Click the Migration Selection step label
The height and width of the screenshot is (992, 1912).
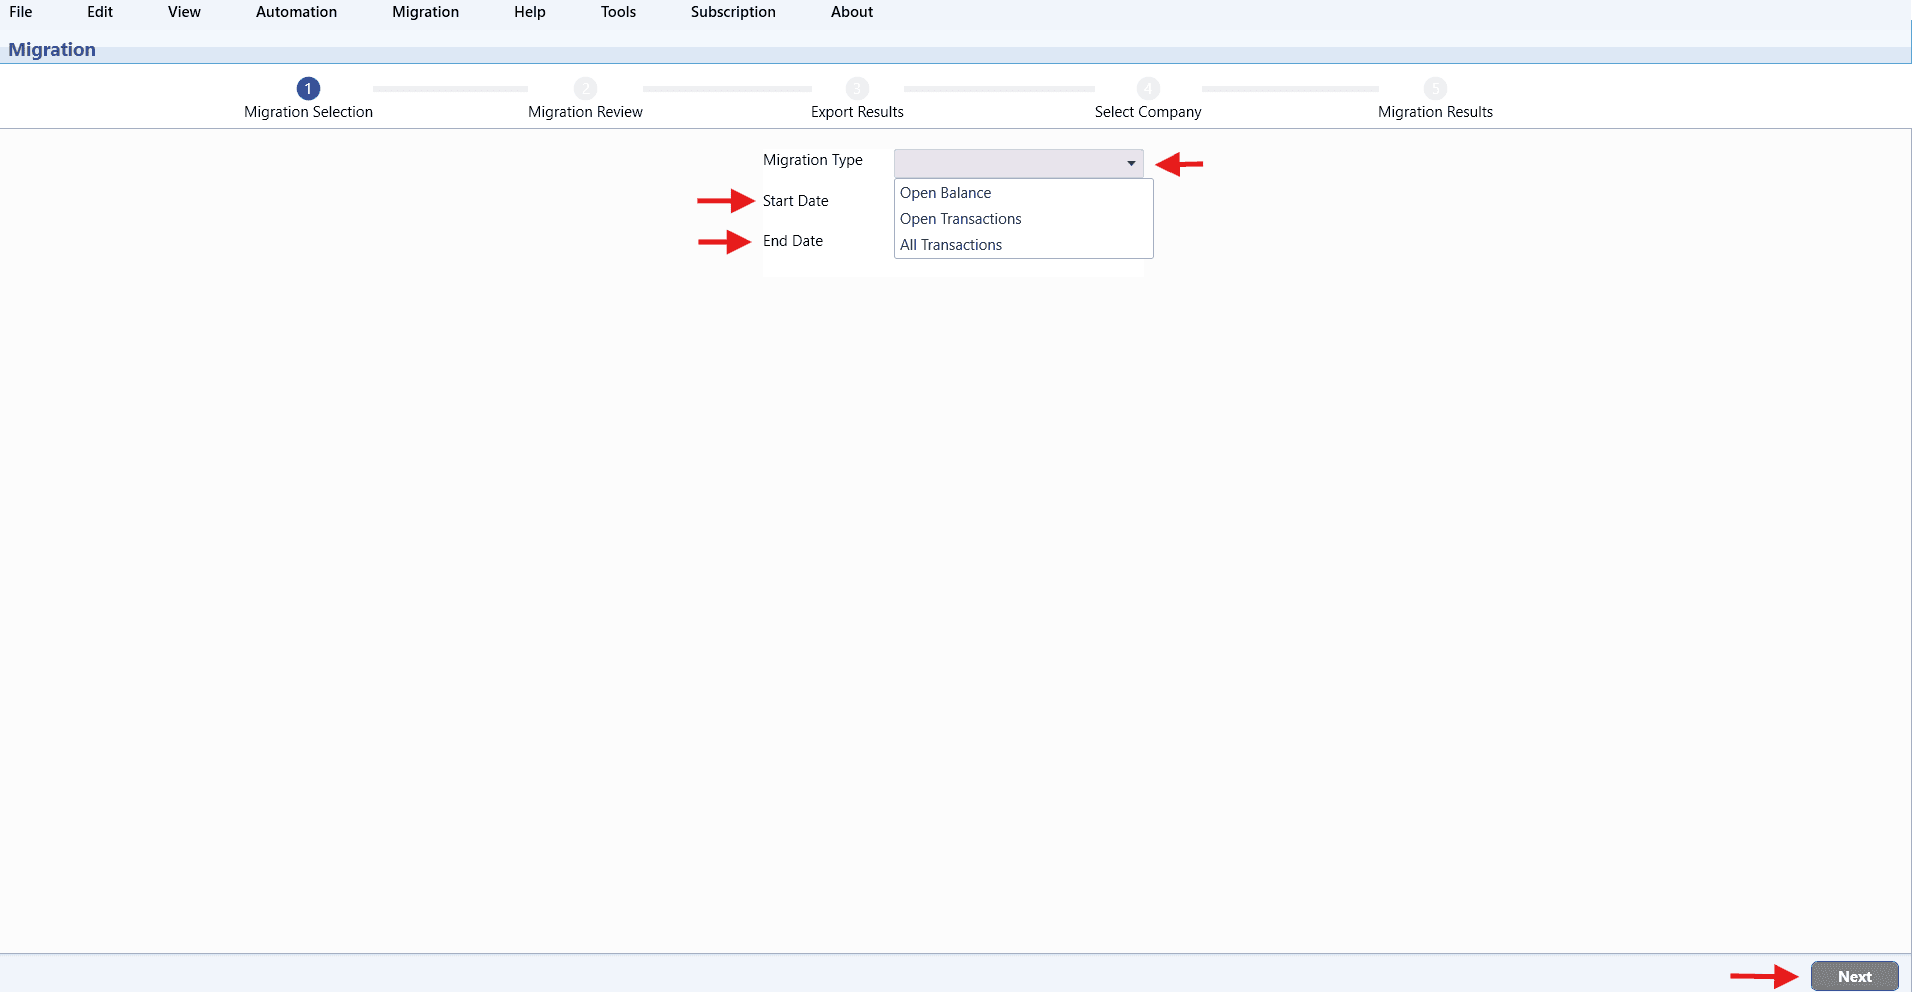(308, 112)
